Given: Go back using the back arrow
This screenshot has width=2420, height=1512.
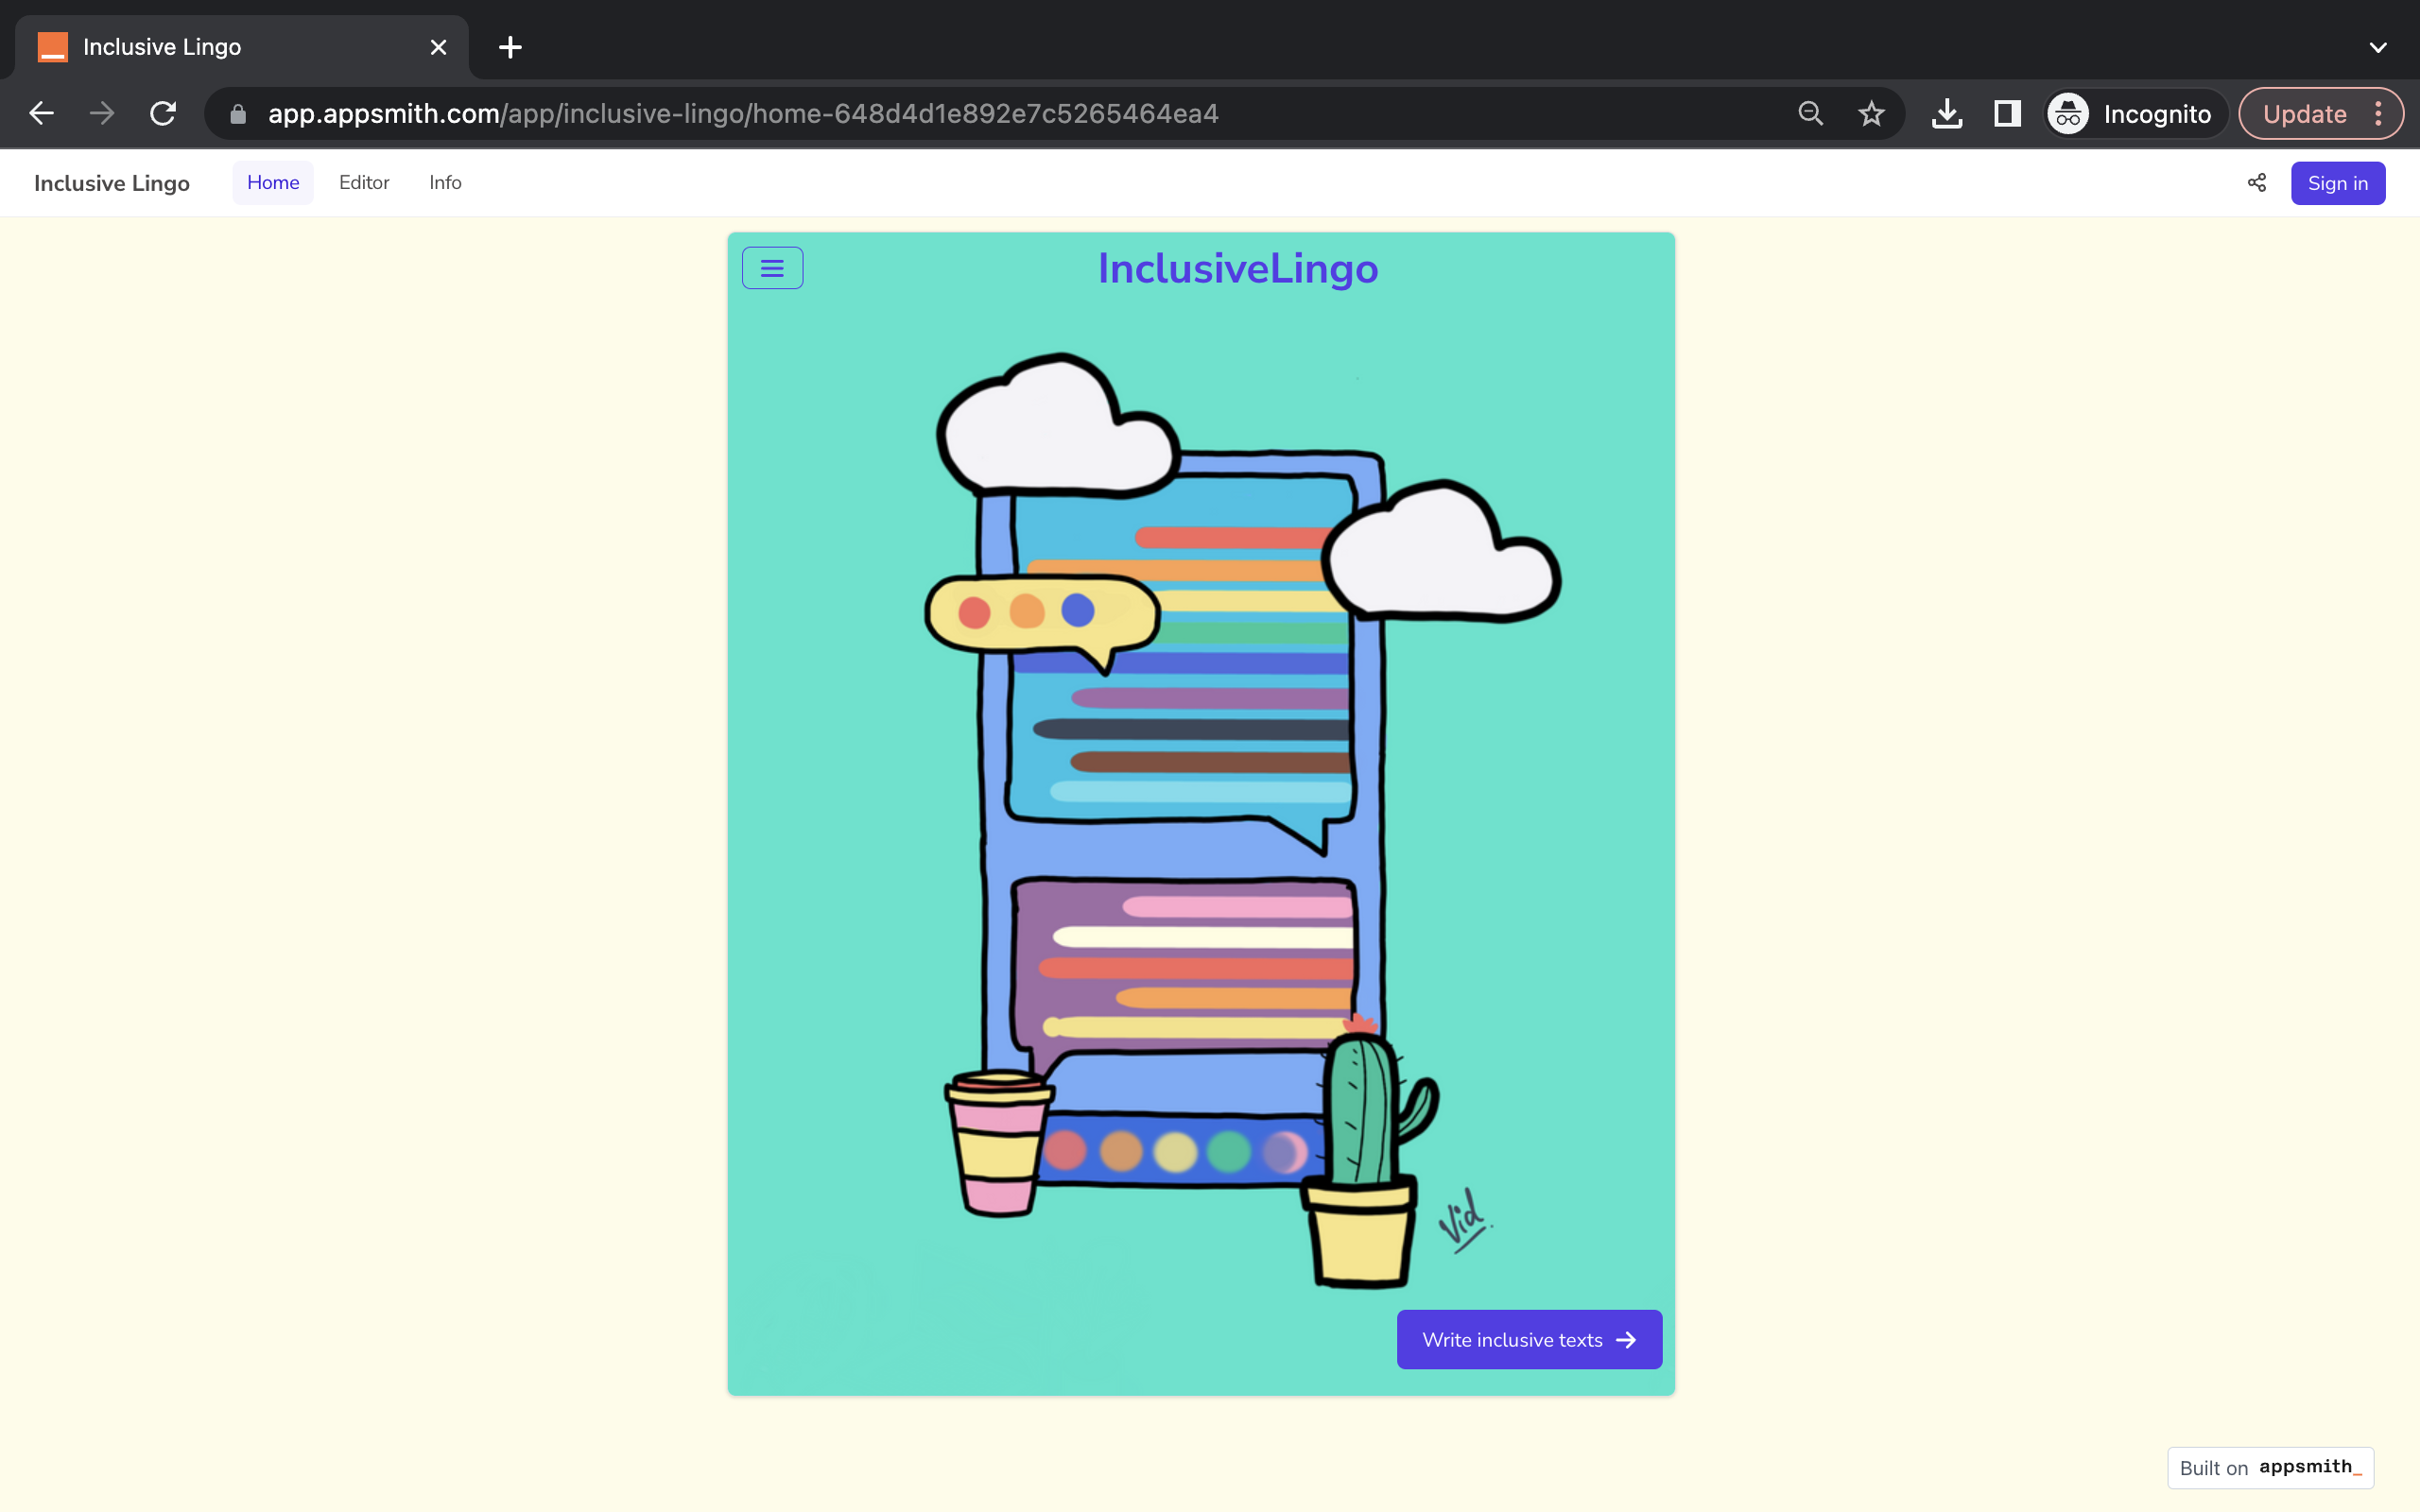Looking at the screenshot, I should coord(41,113).
